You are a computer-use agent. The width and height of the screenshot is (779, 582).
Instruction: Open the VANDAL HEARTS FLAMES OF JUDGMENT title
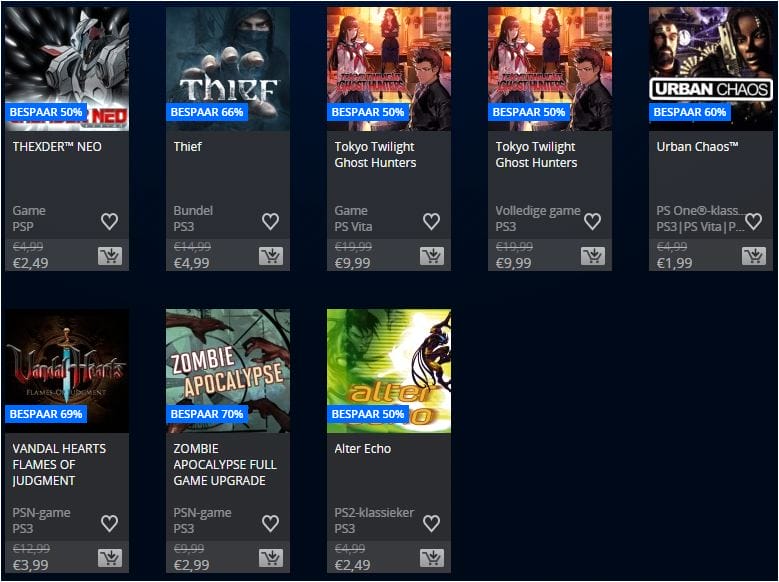[x=59, y=465]
